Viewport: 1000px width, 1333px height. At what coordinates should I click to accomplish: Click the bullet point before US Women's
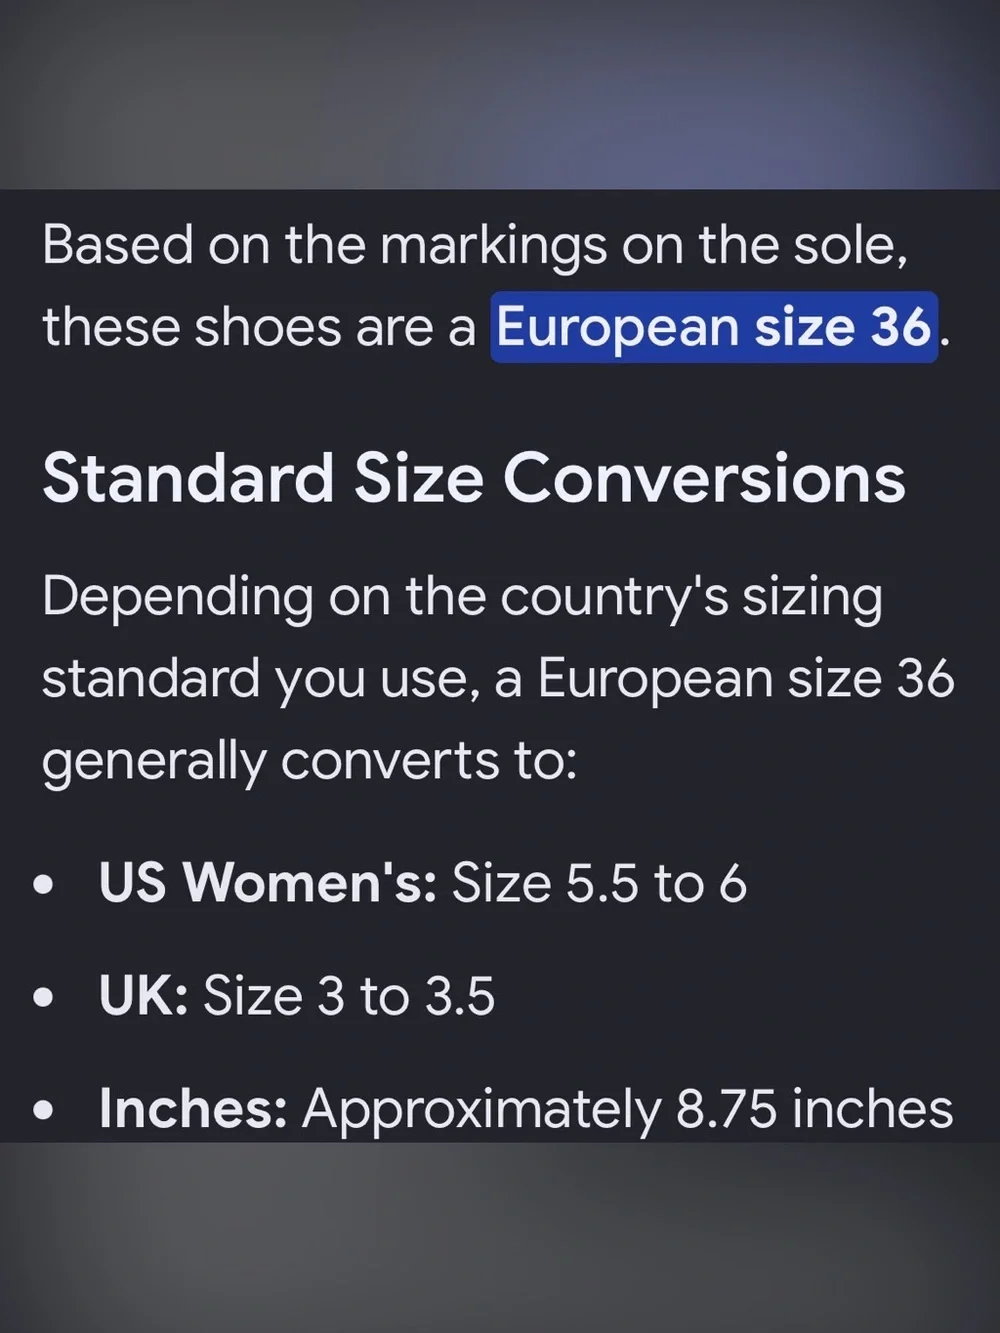43,885
